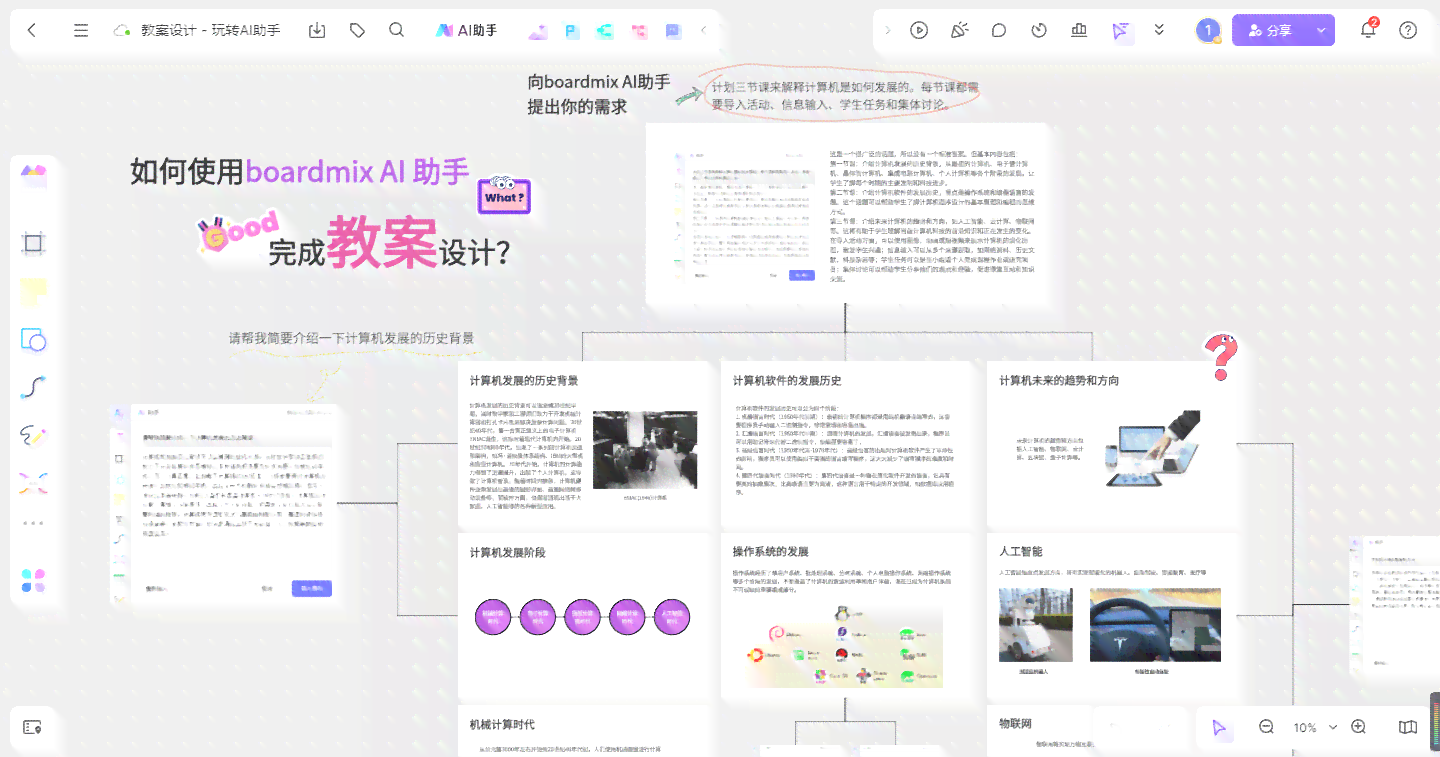Click the bottom-left layers panel icon
The image size is (1440, 757).
click(x=32, y=727)
